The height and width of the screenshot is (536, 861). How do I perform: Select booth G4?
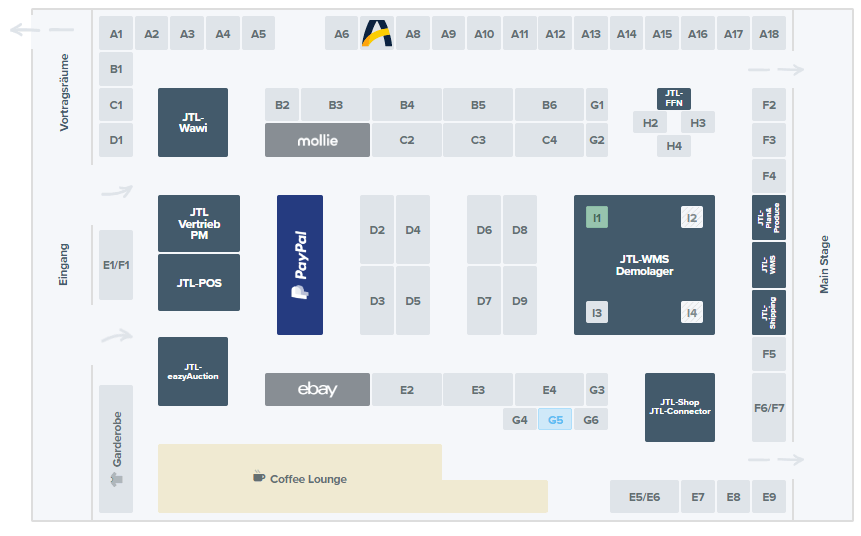click(519, 420)
